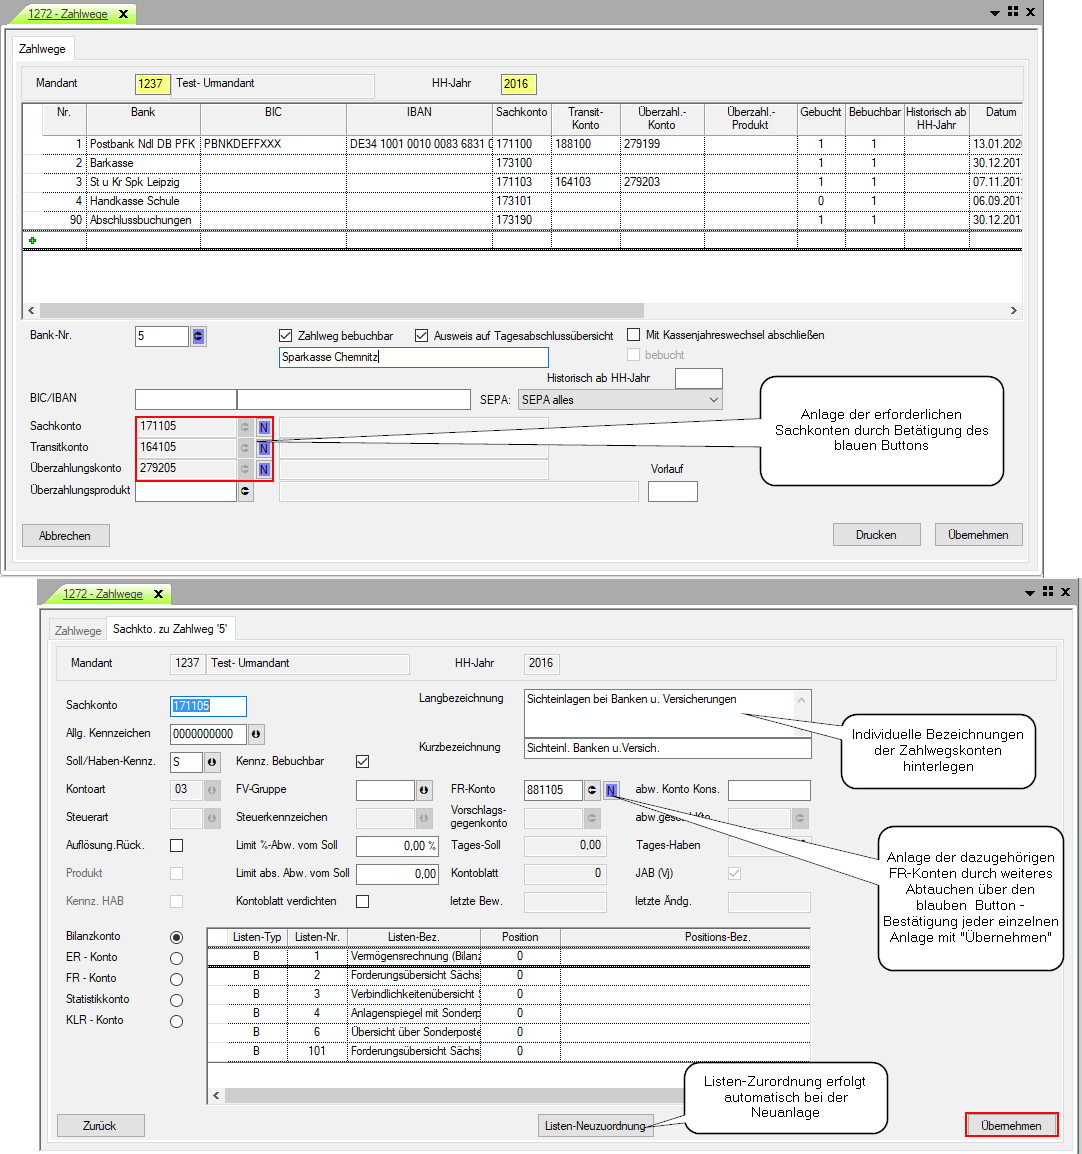Select the Zahlwege tab in the lower window
The height and width of the screenshot is (1154, 1082).
click(x=78, y=631)
